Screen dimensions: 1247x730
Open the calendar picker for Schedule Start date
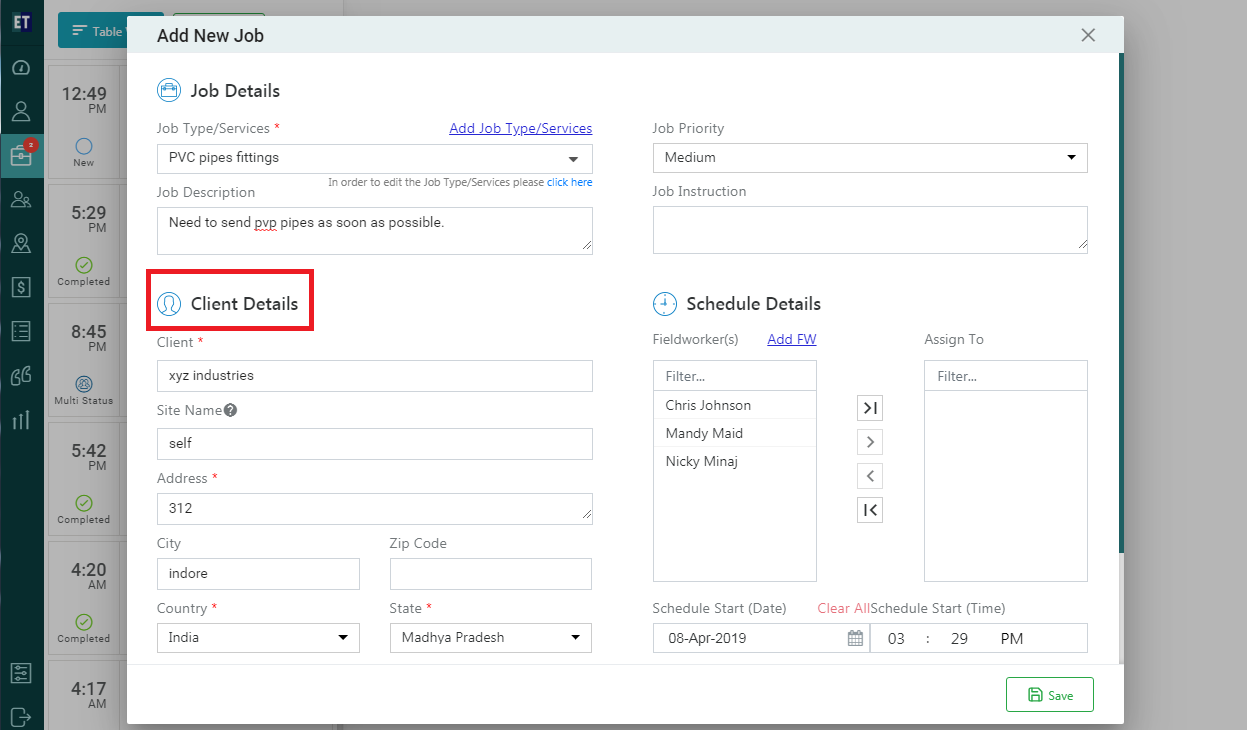click(855, 638)
